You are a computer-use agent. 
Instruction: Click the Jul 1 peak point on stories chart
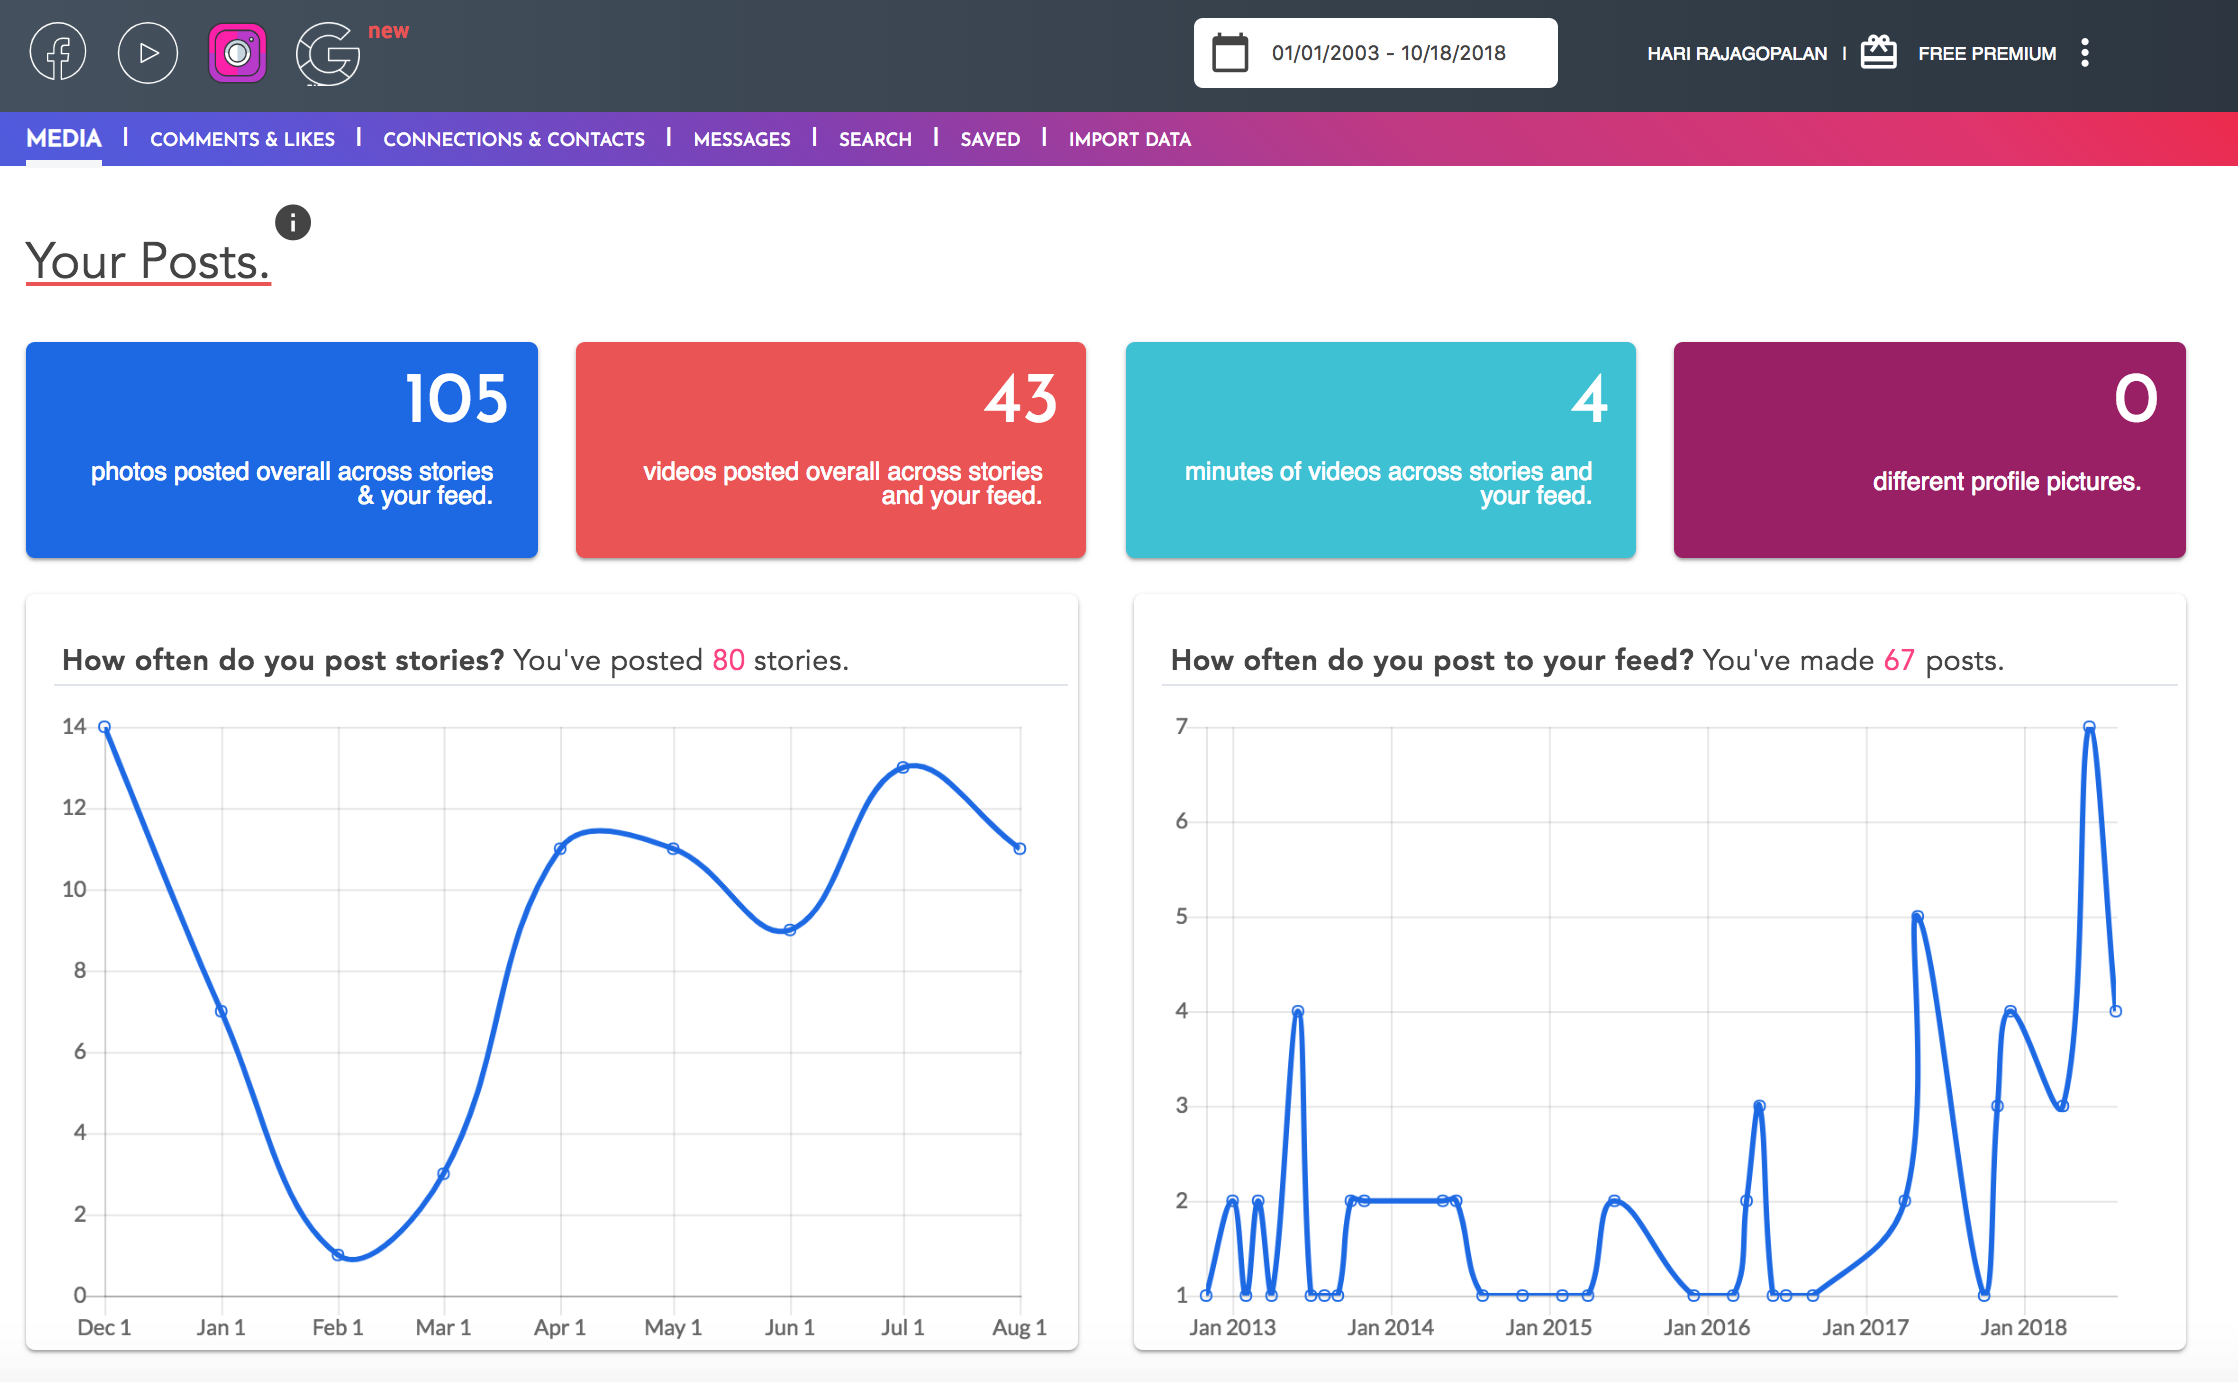pyautogui.click(x=903, y=767)
